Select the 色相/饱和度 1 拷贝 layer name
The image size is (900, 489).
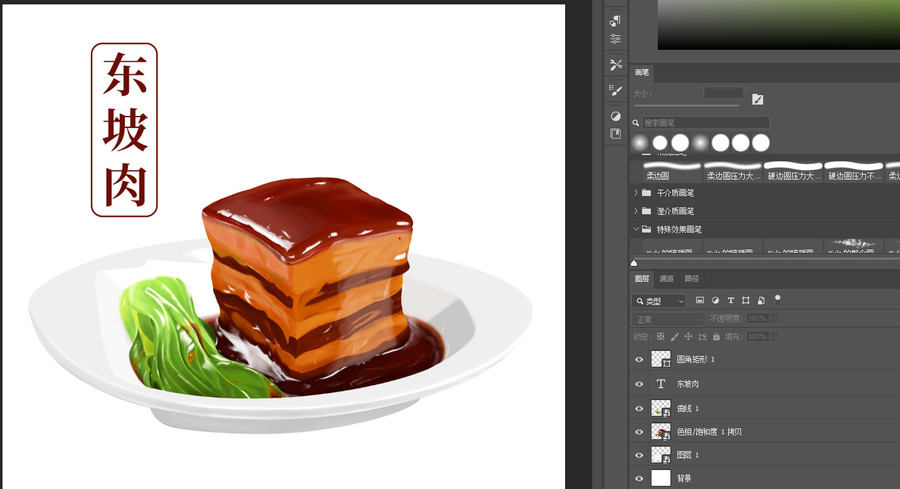tap(709, 432)
